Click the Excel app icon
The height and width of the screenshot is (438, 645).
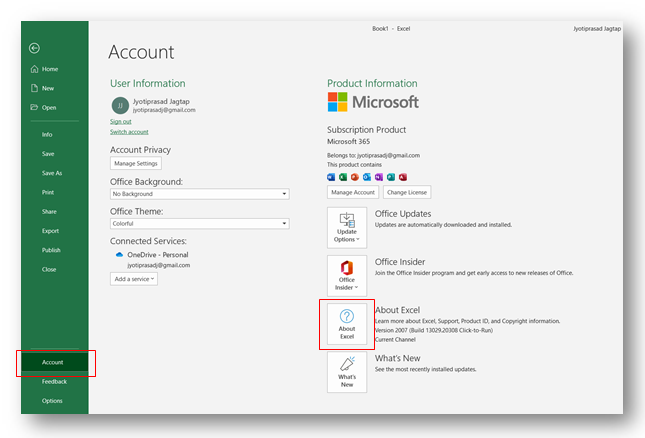coord(343,177)
